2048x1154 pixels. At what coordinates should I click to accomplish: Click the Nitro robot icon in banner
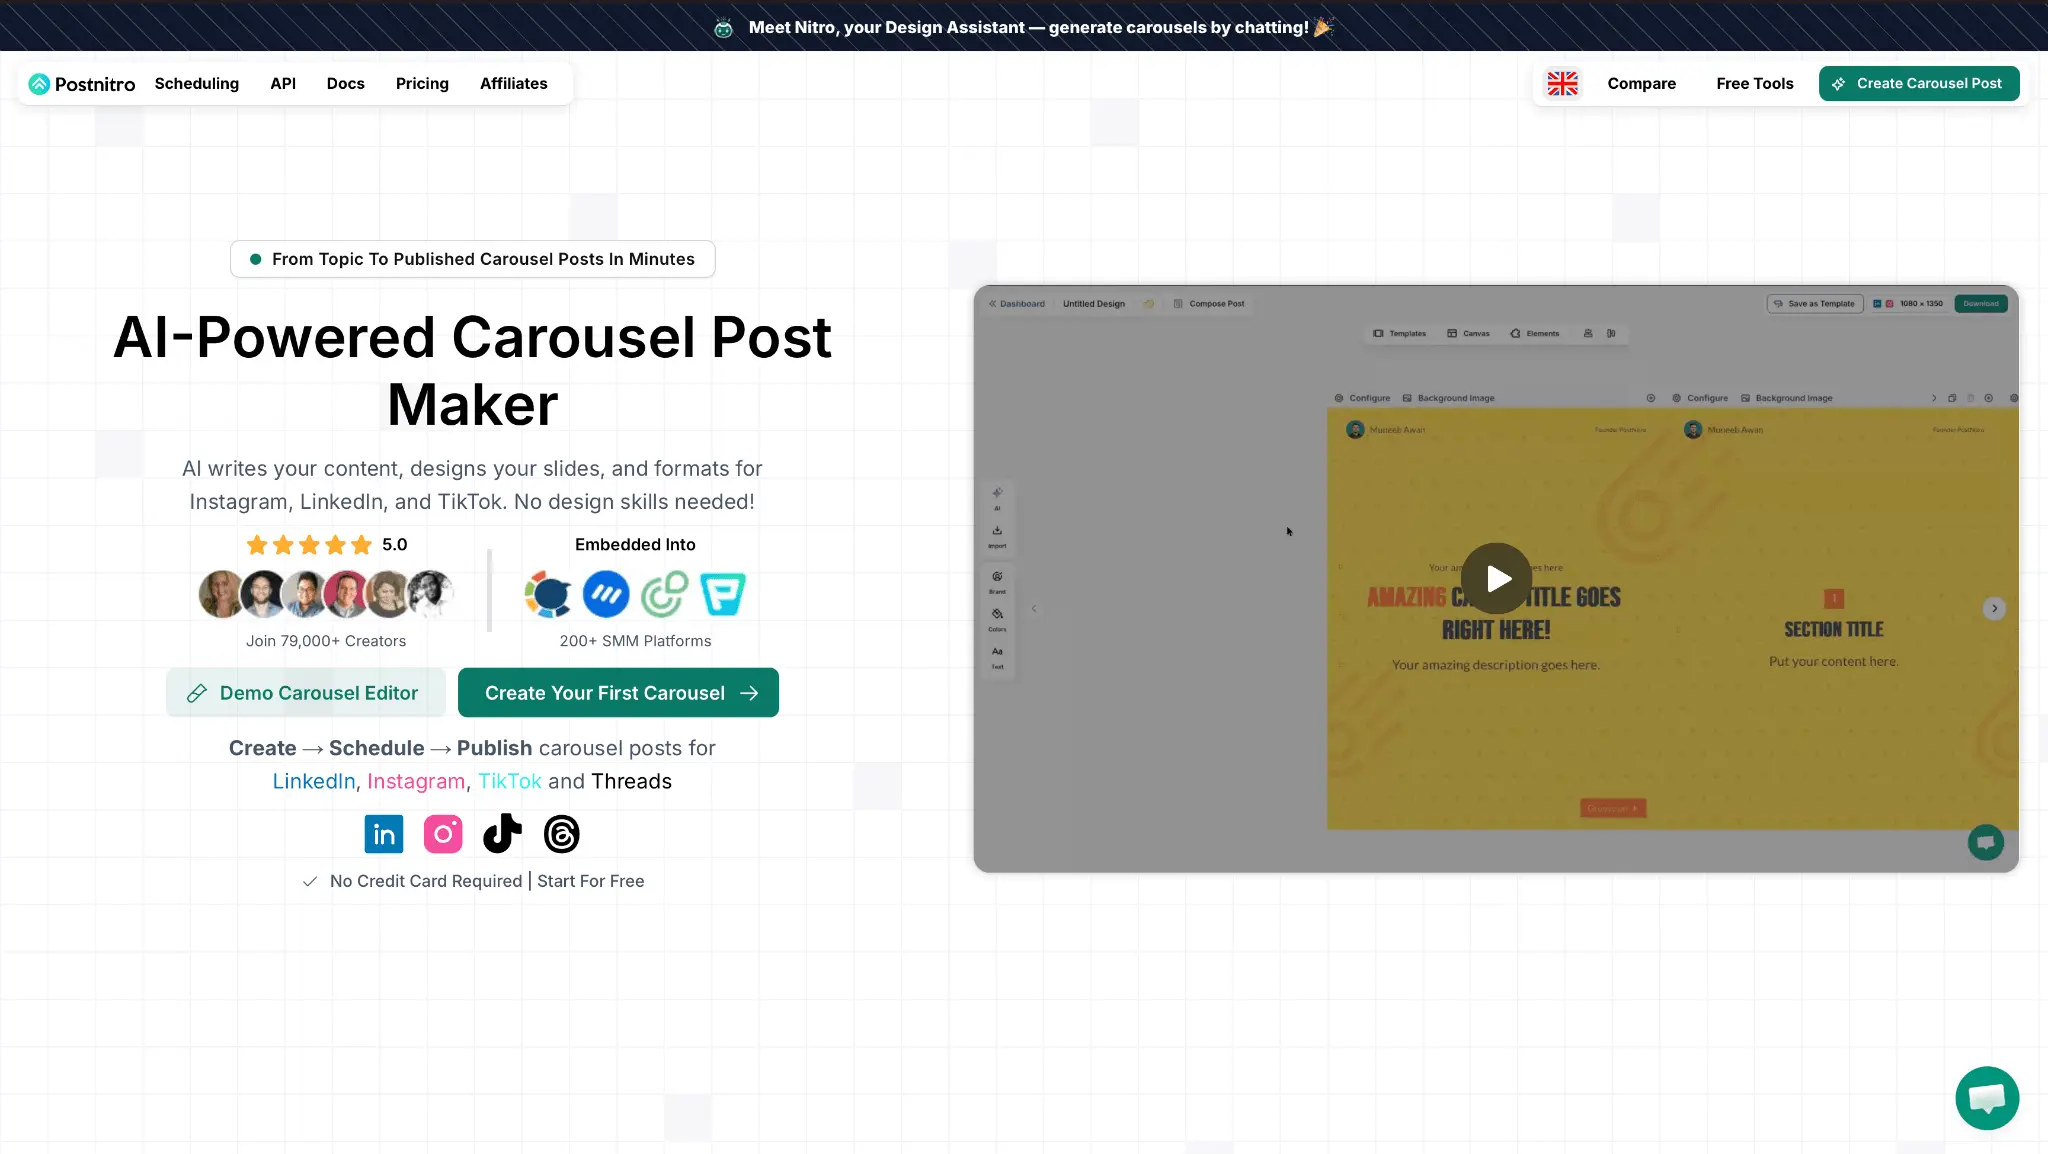(x=724, y=28)
